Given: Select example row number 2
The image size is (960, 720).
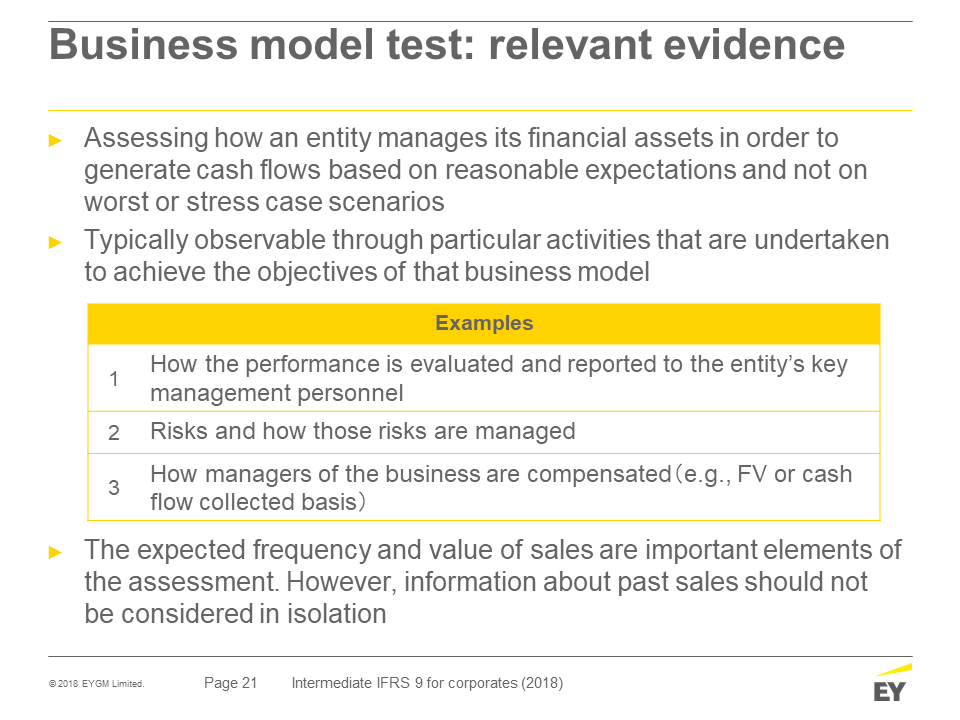Looking at the screenshot, I should (484, 432).
